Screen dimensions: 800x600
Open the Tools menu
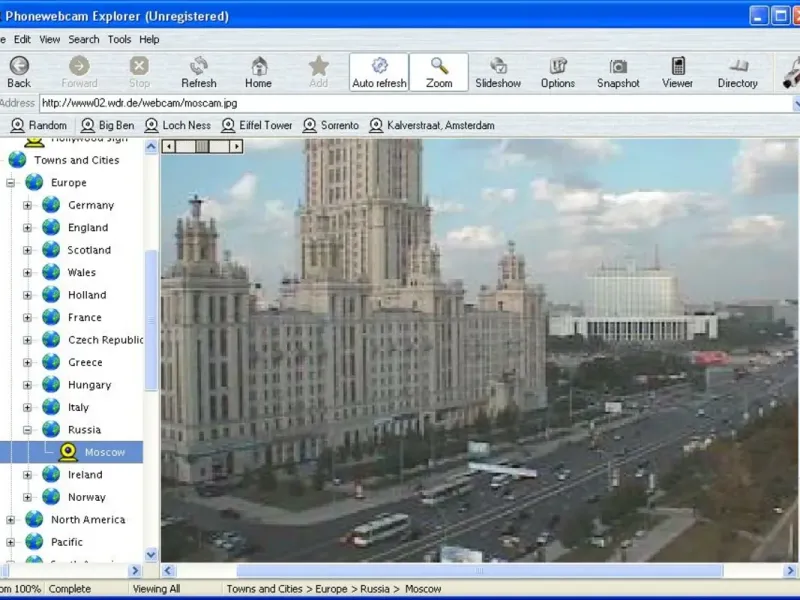119,39
